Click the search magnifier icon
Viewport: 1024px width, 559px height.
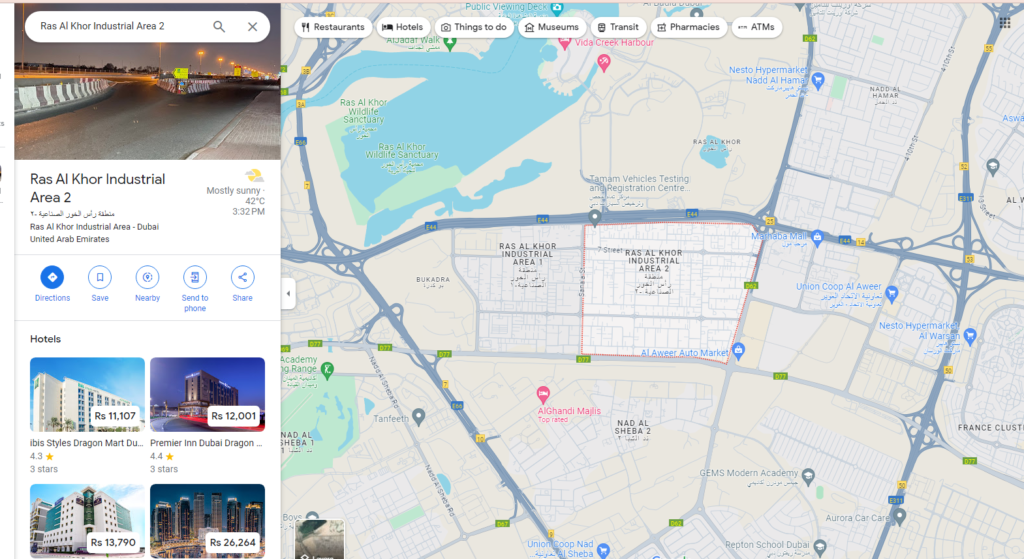[219, 27]
